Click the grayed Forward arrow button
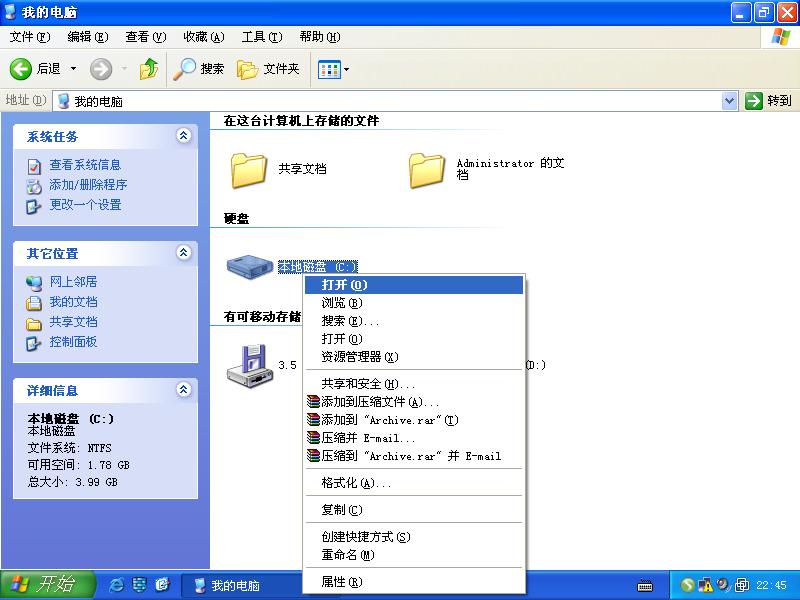 (101, 68)
